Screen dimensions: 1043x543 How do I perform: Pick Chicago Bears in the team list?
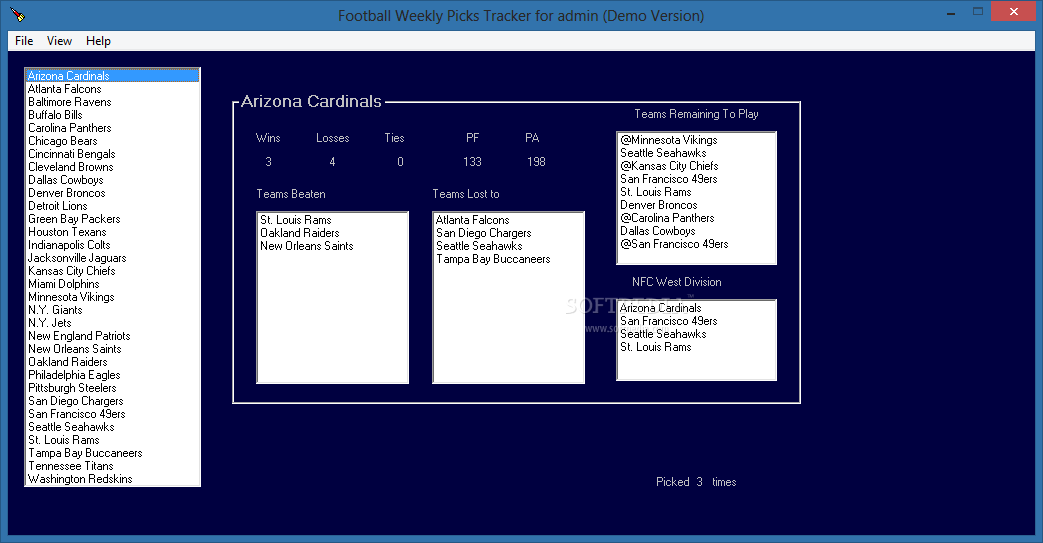click(112, 140)
